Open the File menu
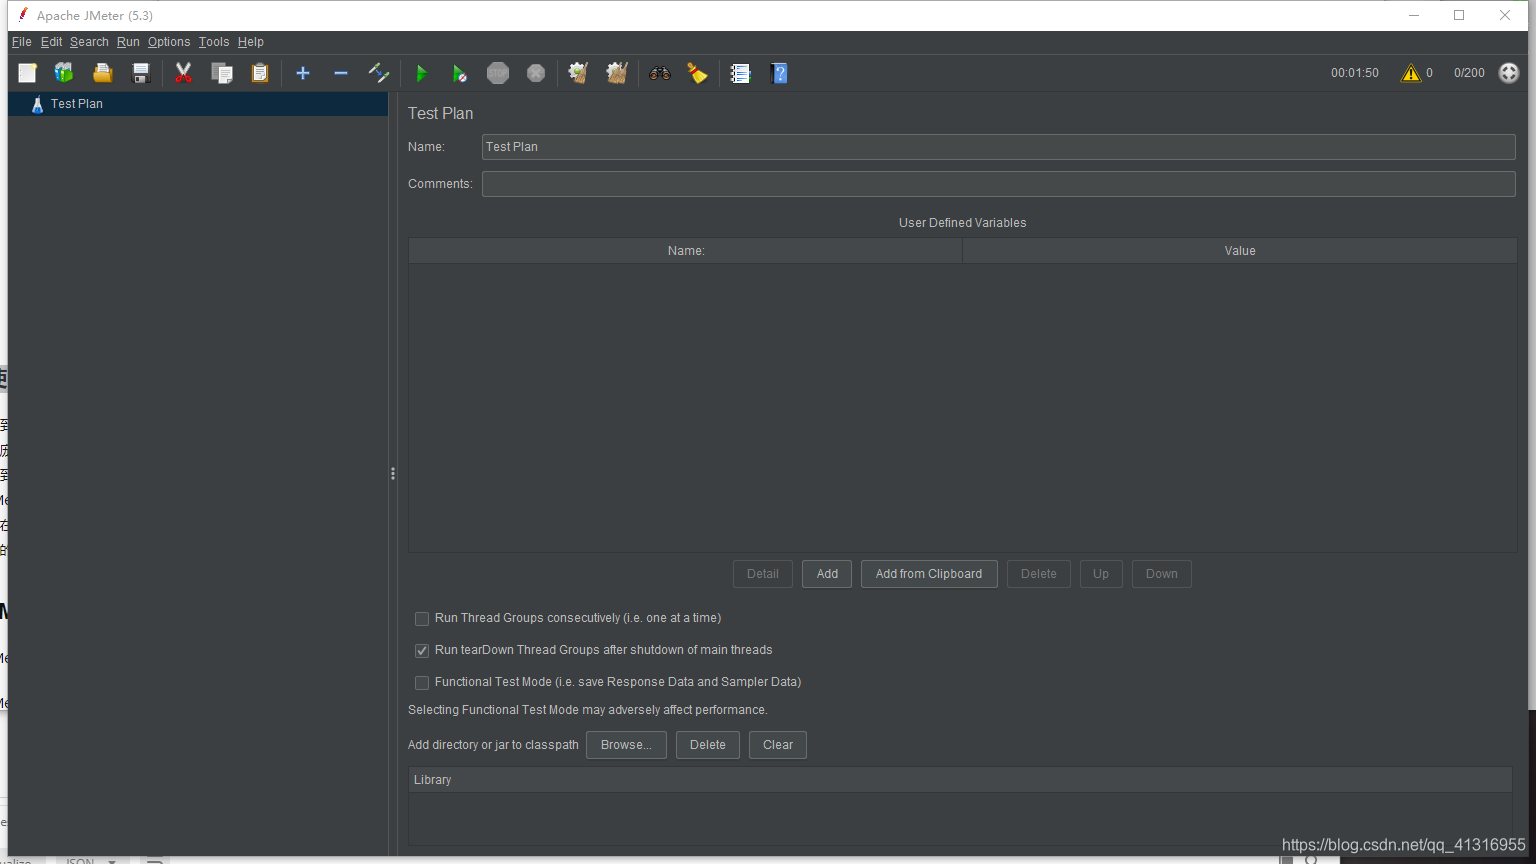The image size is (1536, 864). (x=21, y=42)
